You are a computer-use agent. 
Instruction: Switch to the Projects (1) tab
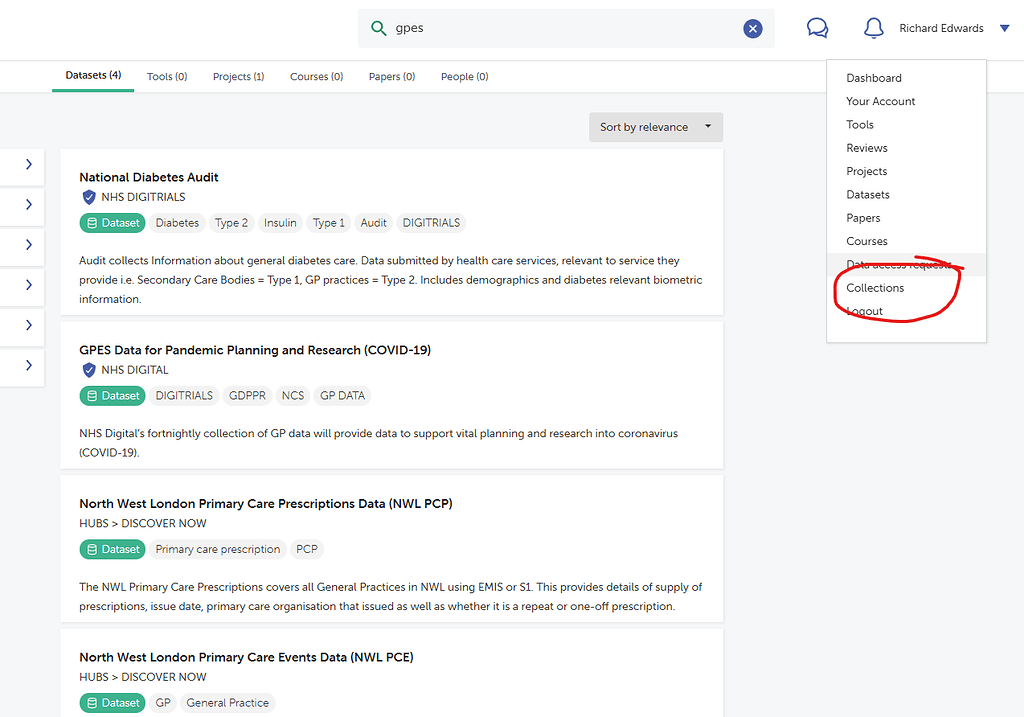(238, 76)
